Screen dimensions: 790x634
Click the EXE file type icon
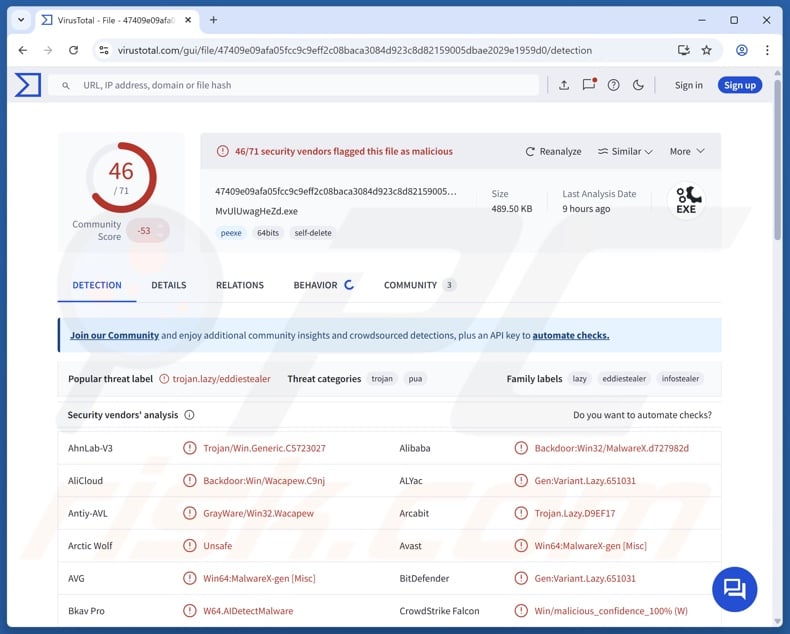686,200
